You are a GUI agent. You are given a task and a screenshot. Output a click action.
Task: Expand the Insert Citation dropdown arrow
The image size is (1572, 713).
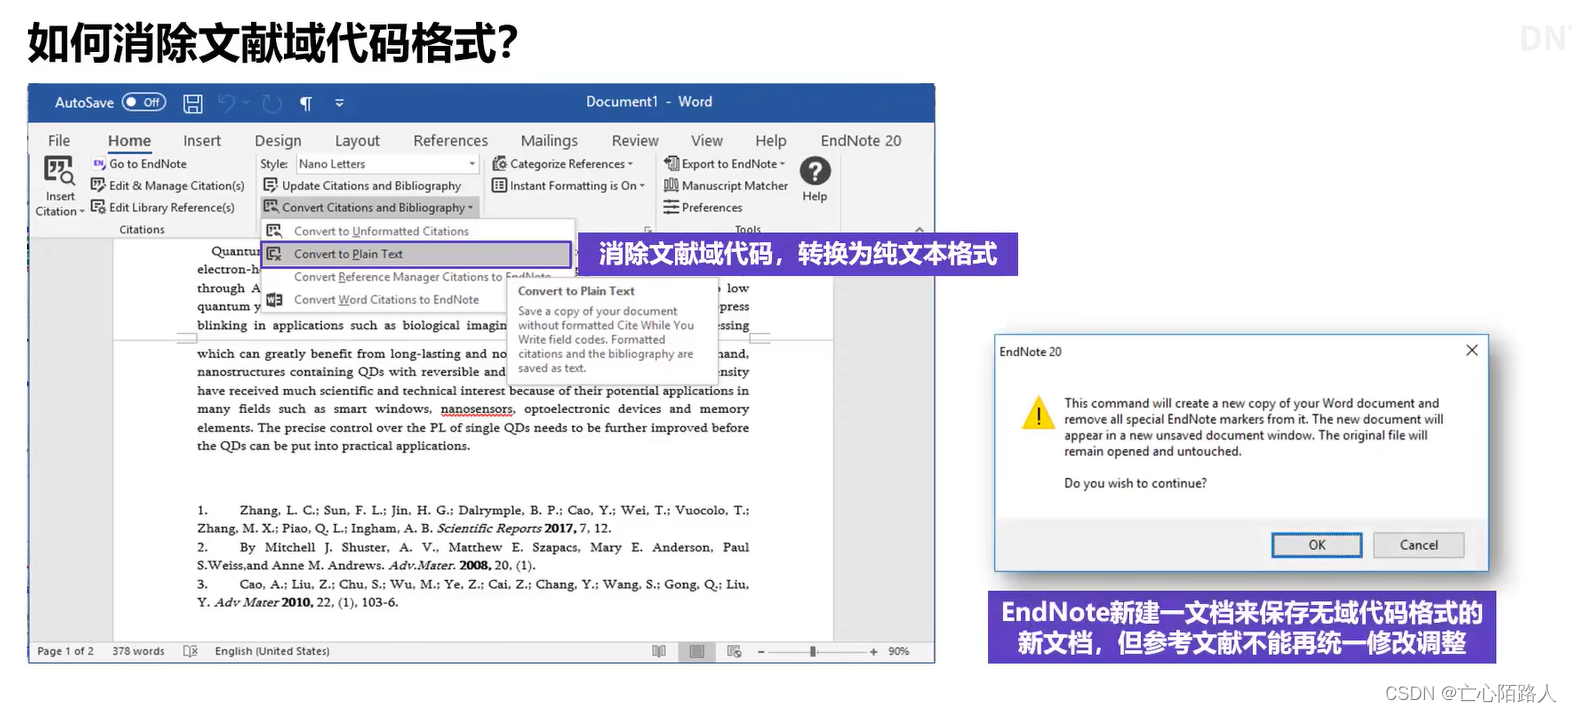click(x=82, y=212)
